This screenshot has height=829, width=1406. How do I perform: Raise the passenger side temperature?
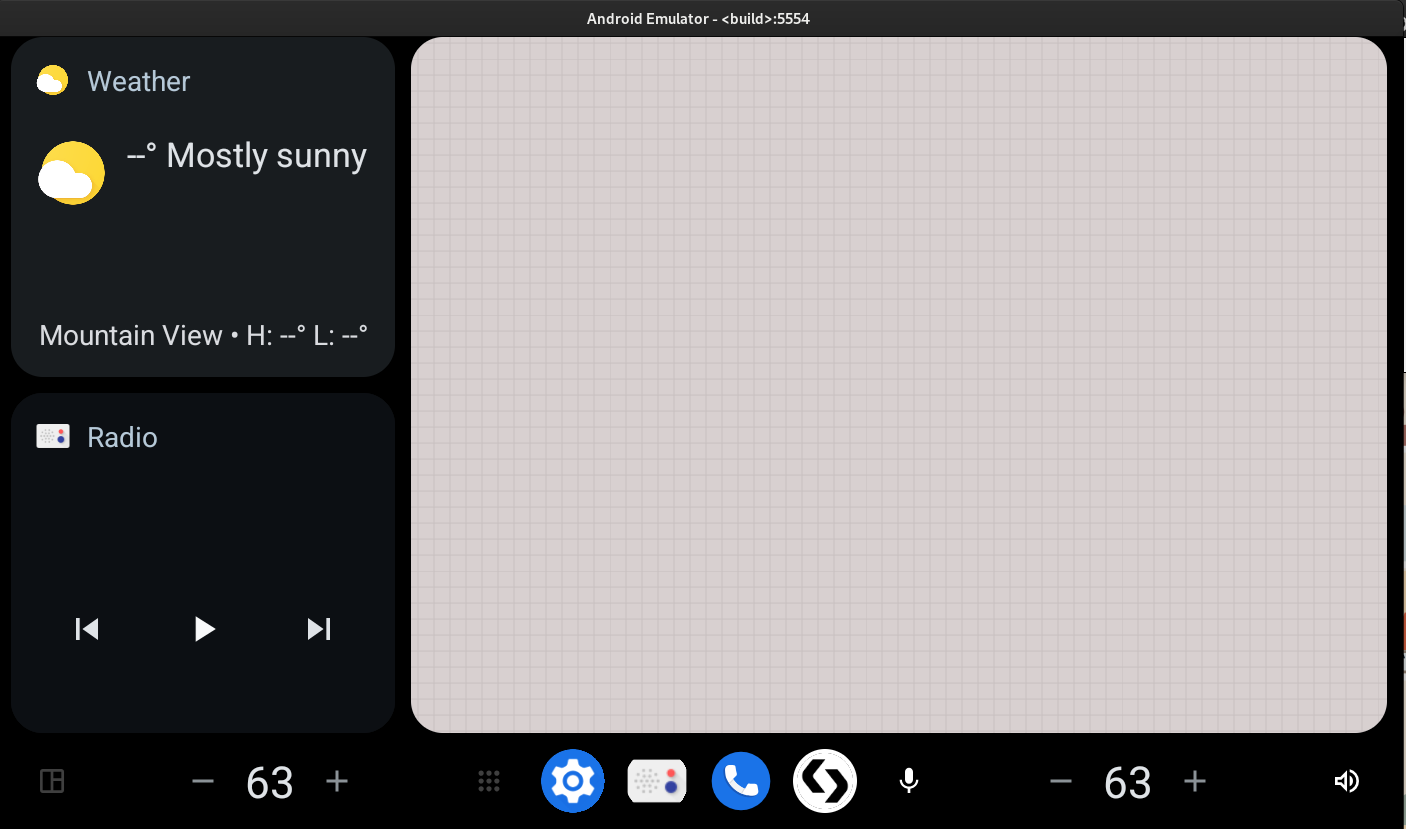coord(1195,781)
